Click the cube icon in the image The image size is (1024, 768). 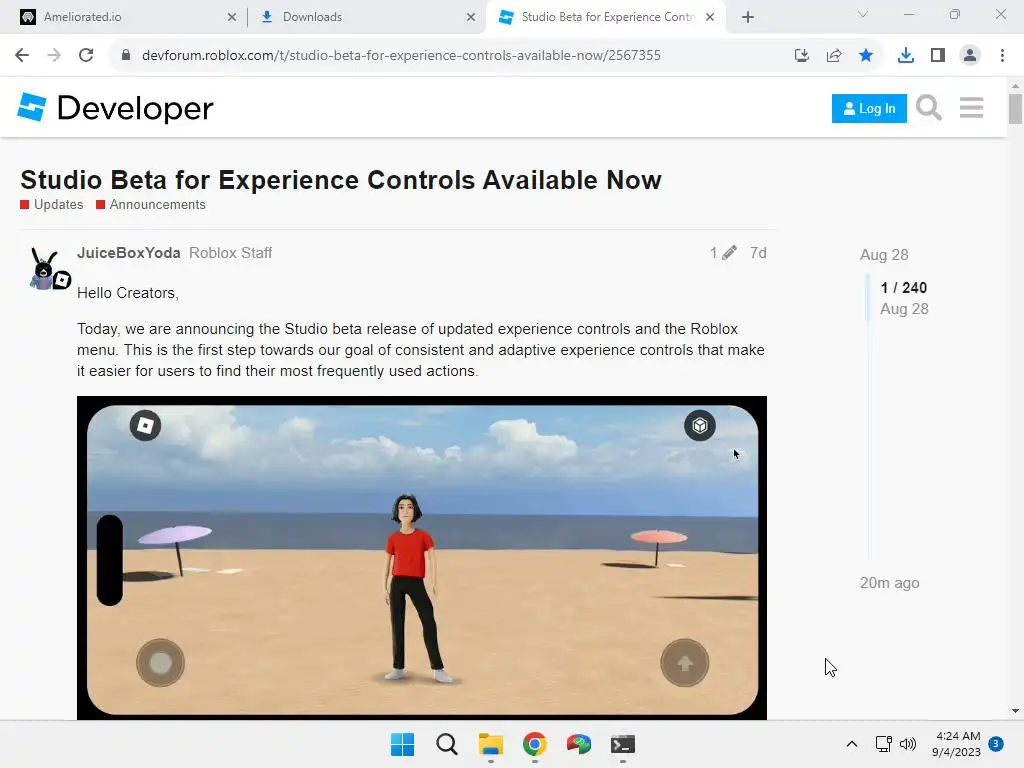[x=699, y=426]
